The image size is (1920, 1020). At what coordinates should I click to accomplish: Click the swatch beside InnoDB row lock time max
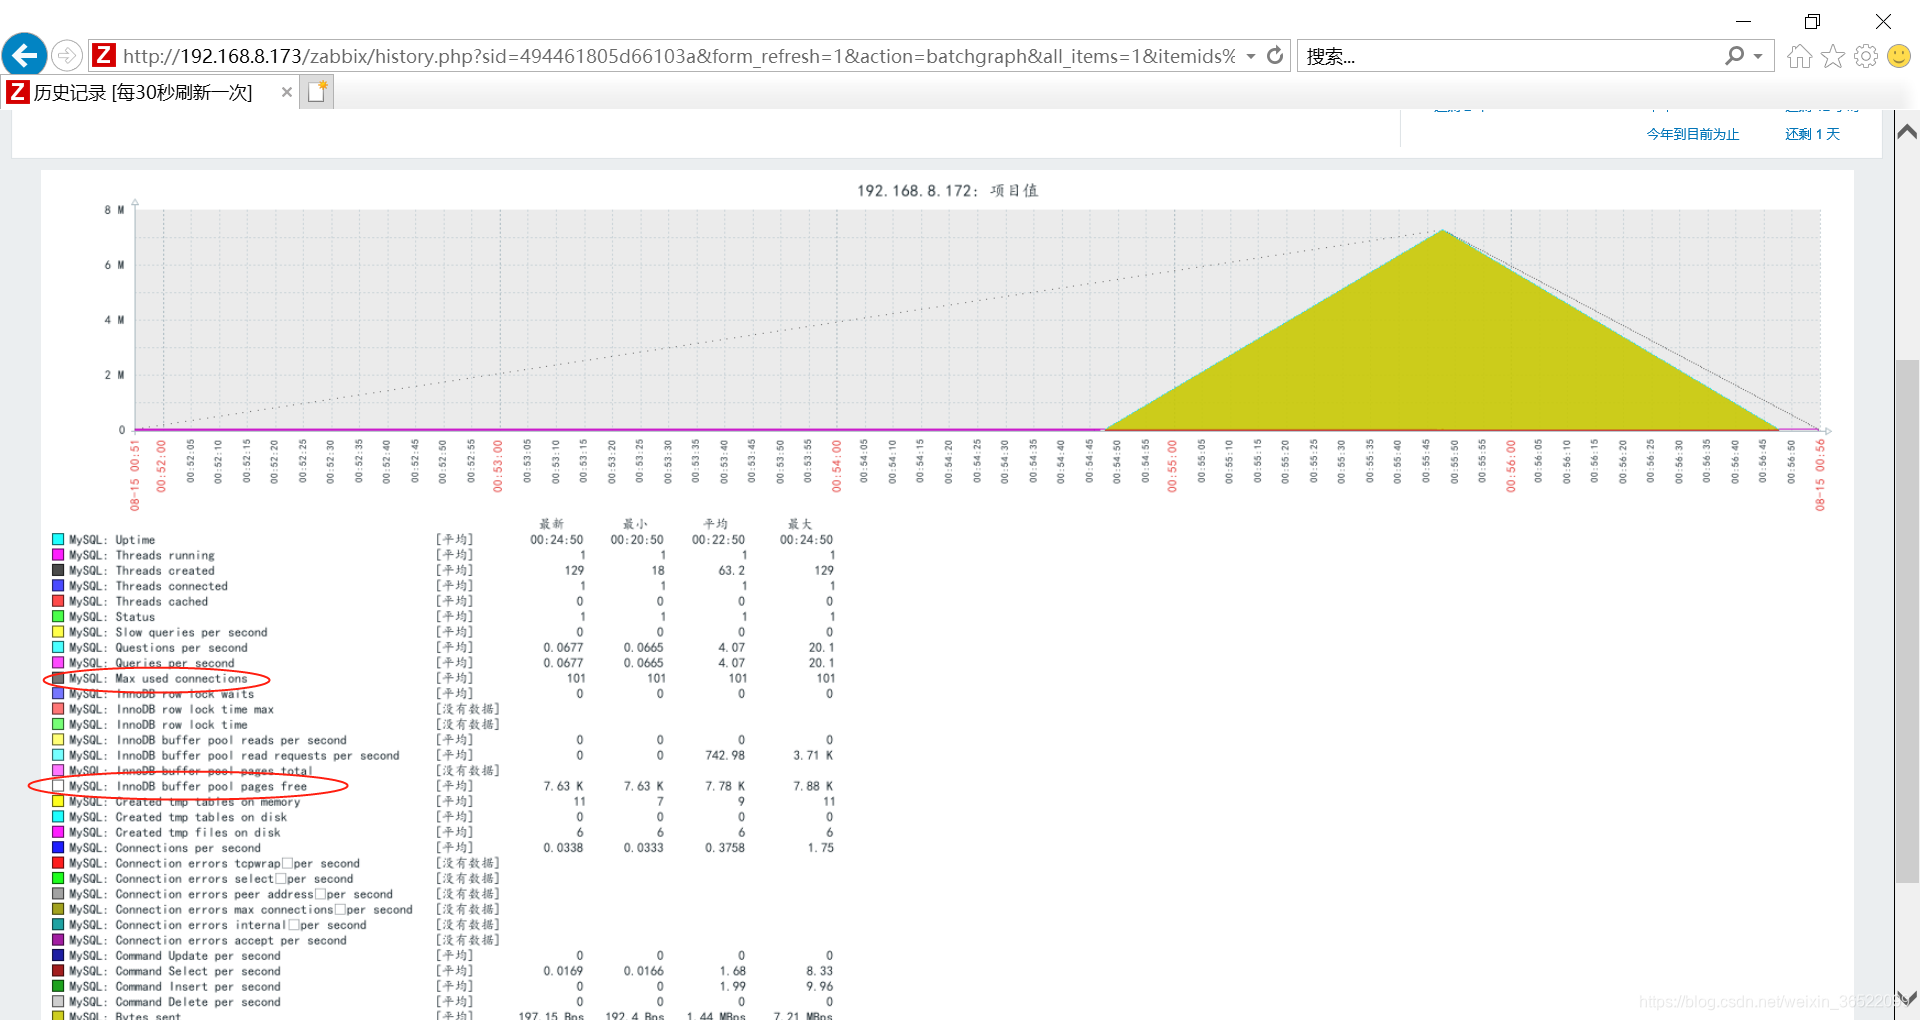coord(58,709)
